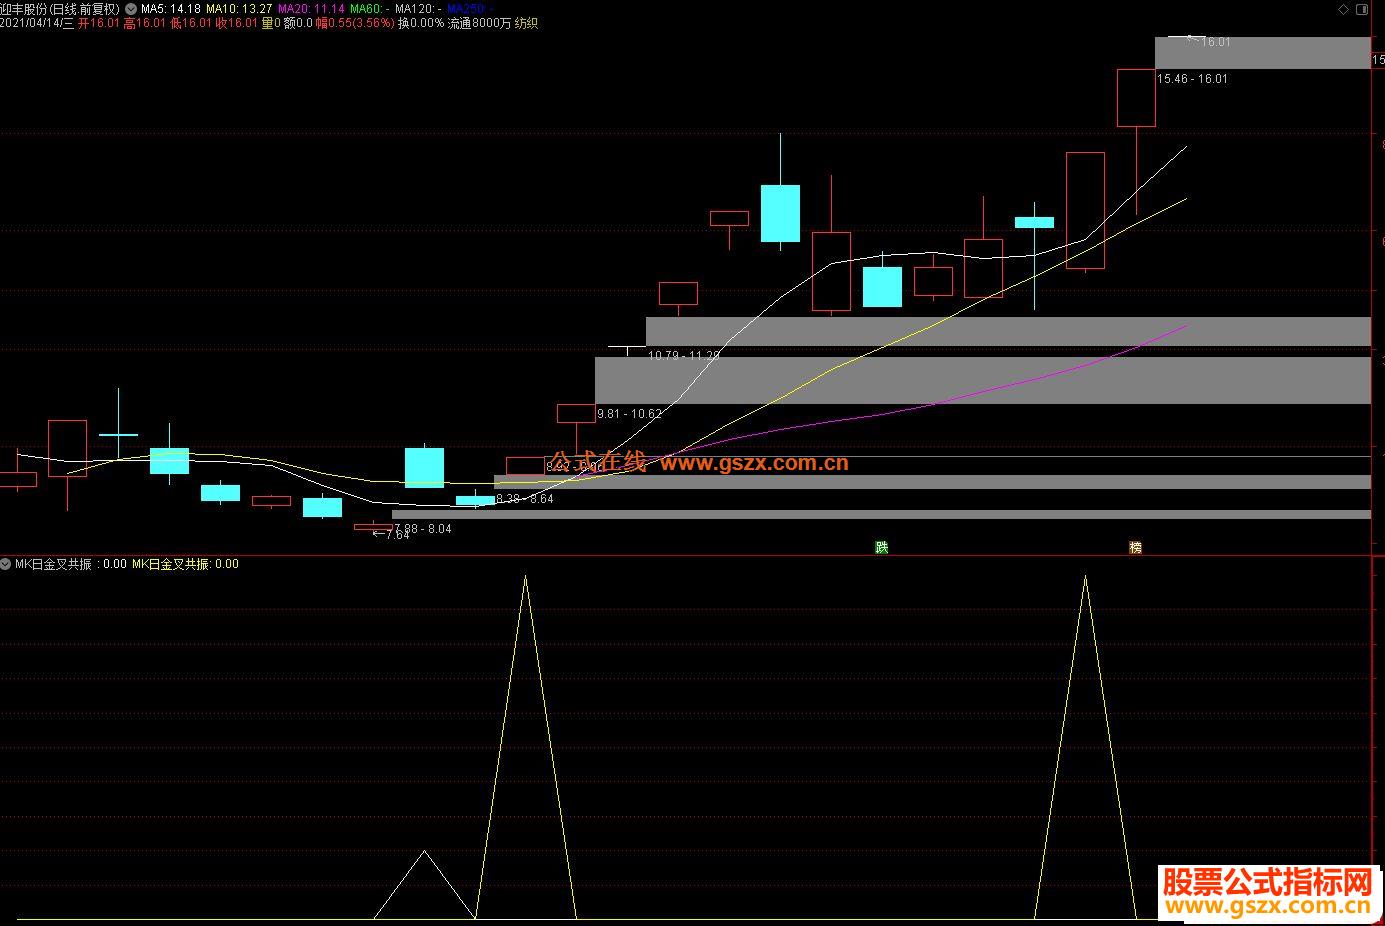Click the 15.46 - 16.01 gap label

[x=1192, y=79]
